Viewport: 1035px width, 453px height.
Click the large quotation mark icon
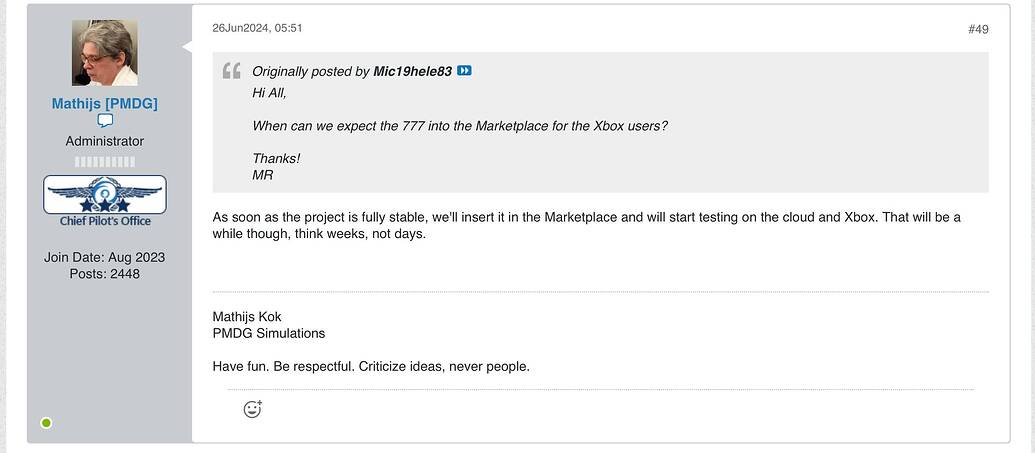[x=231, y=71]
